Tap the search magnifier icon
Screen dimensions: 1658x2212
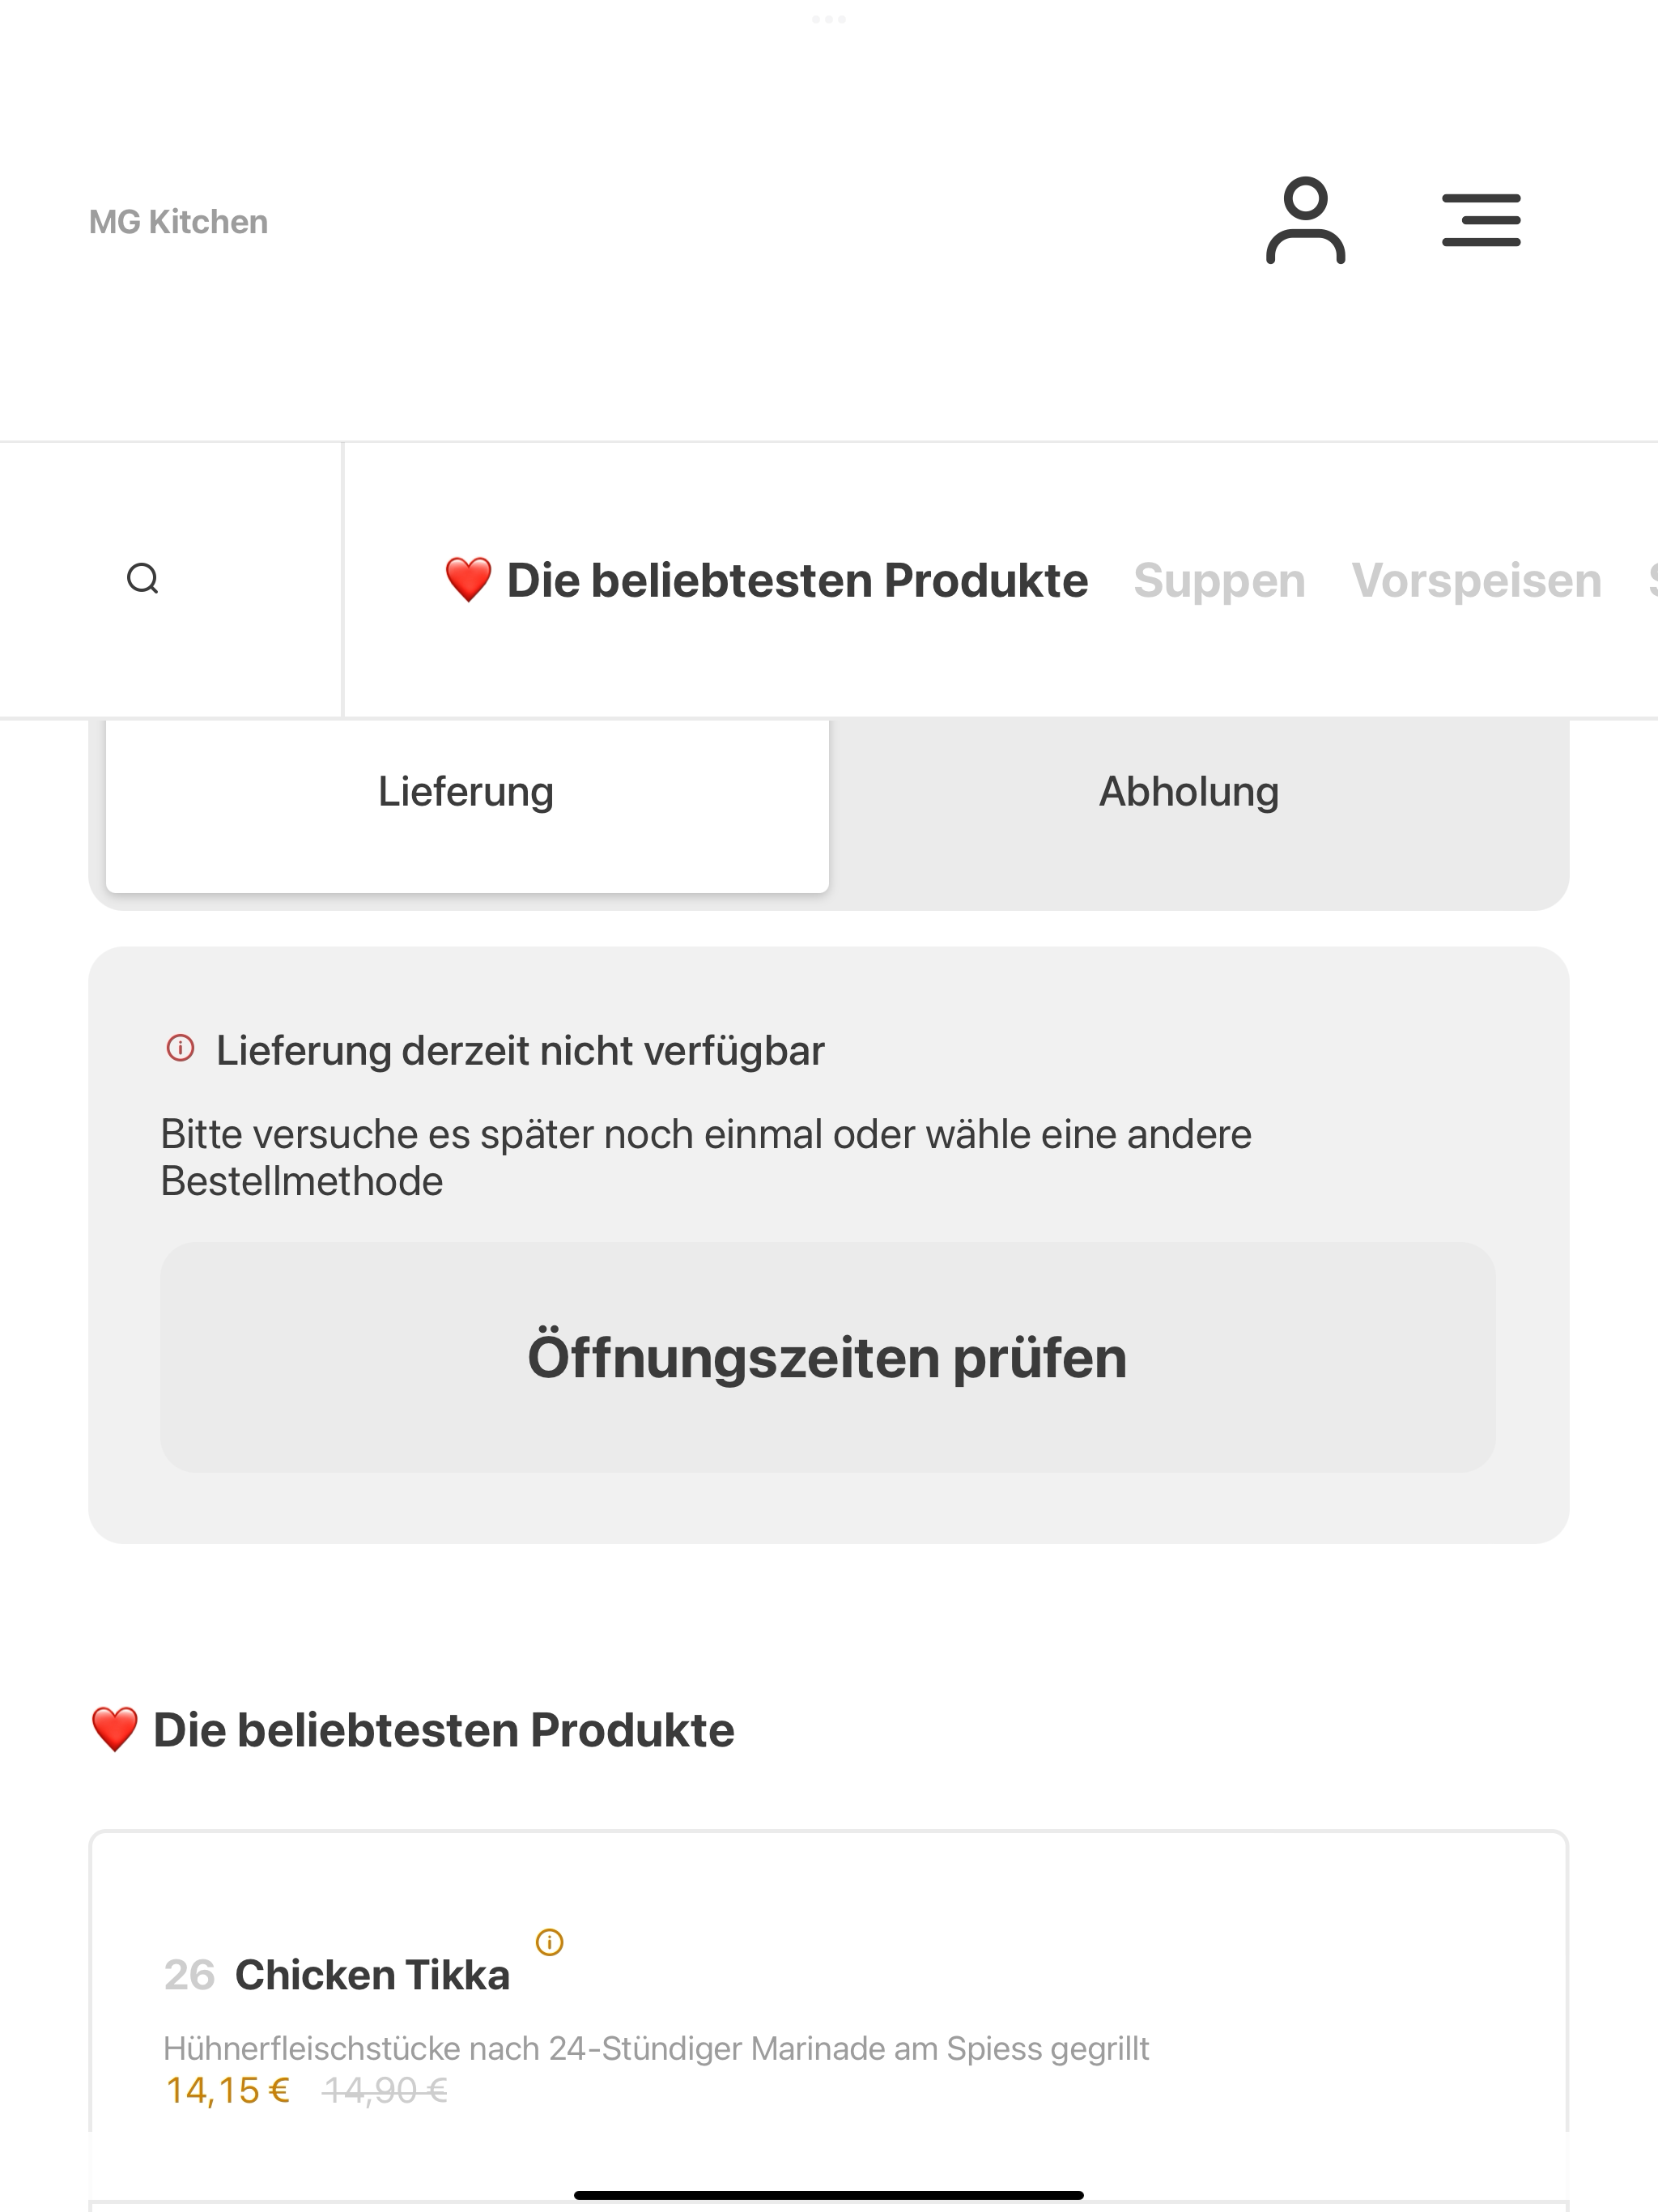(x=143, y=579)
